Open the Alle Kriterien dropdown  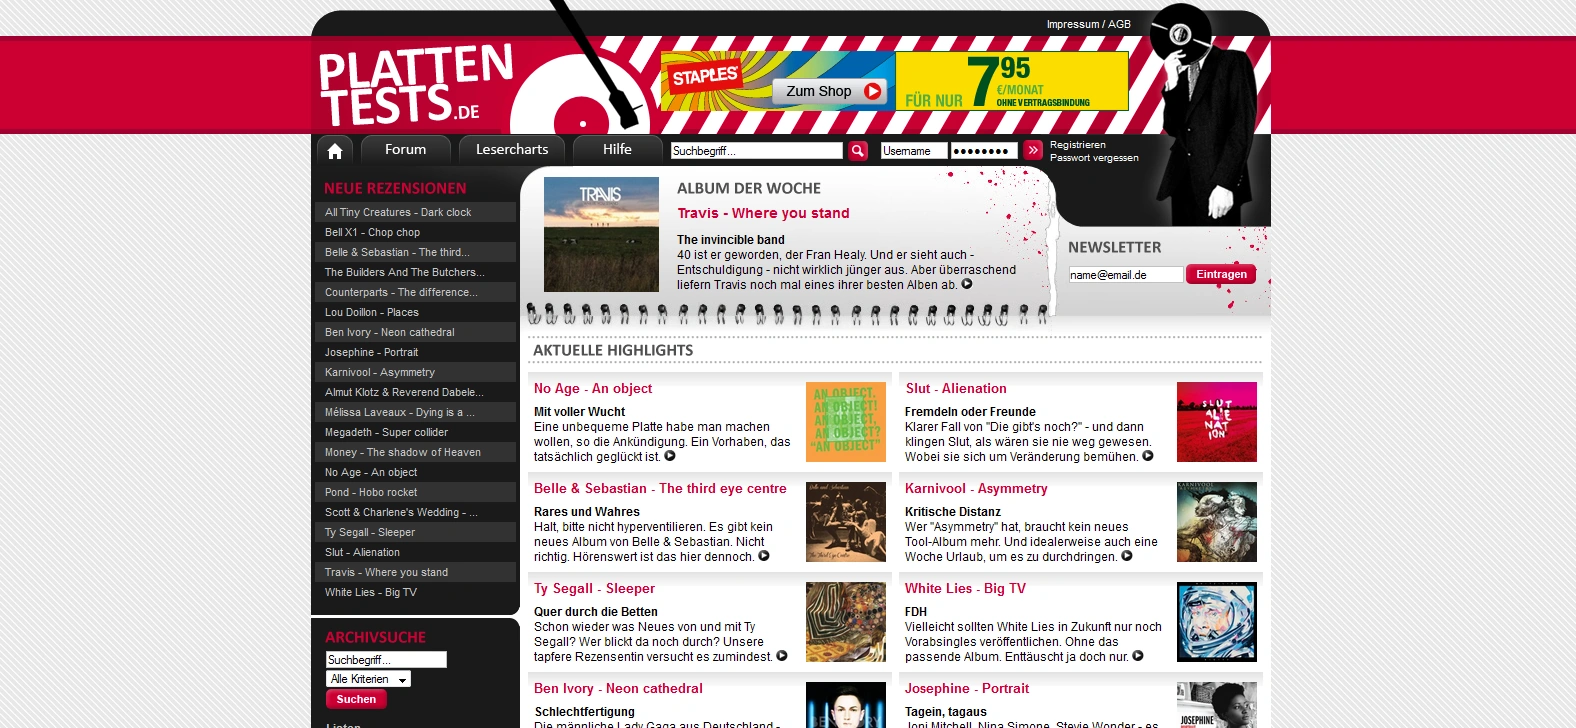point(368,679)
